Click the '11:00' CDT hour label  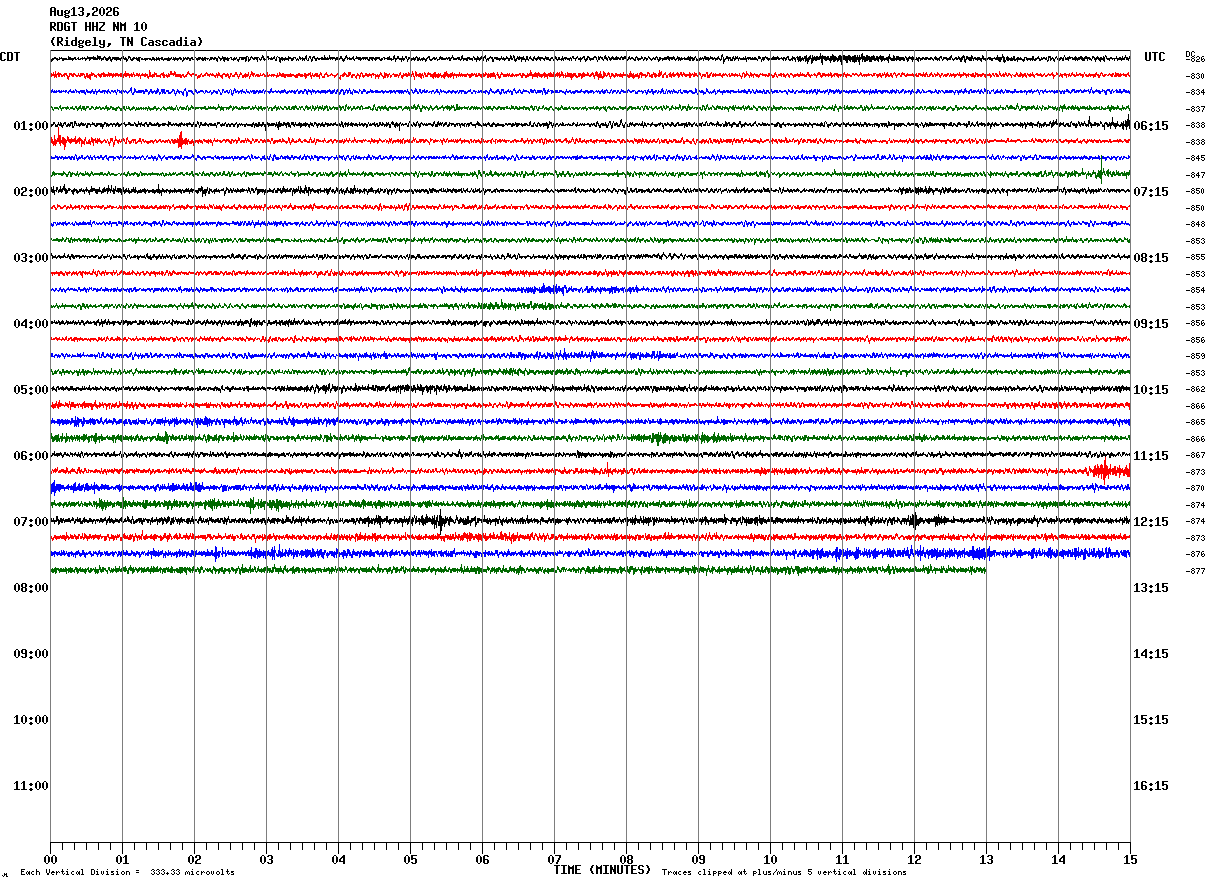coord(30,786)
